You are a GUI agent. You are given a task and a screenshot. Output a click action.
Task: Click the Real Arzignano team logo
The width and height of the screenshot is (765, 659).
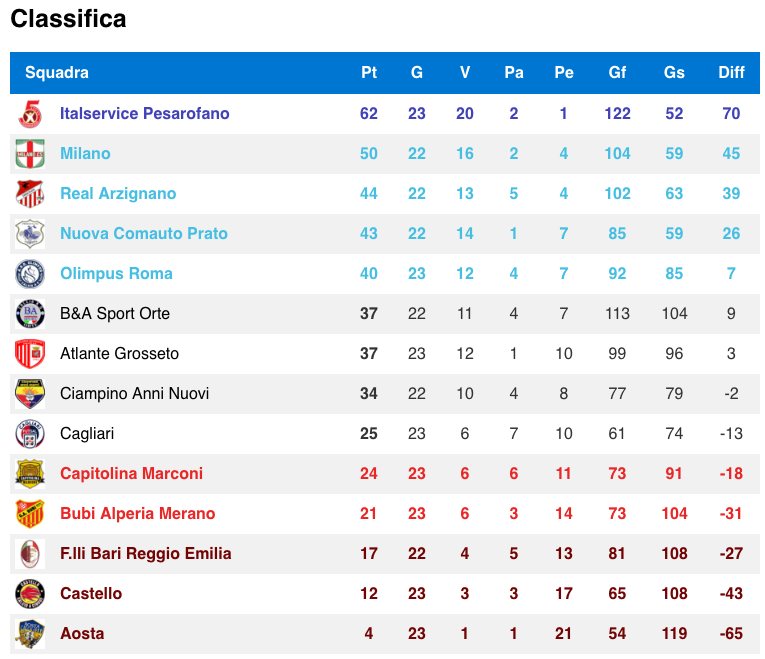pyautogui.click(x=30, y=194)
